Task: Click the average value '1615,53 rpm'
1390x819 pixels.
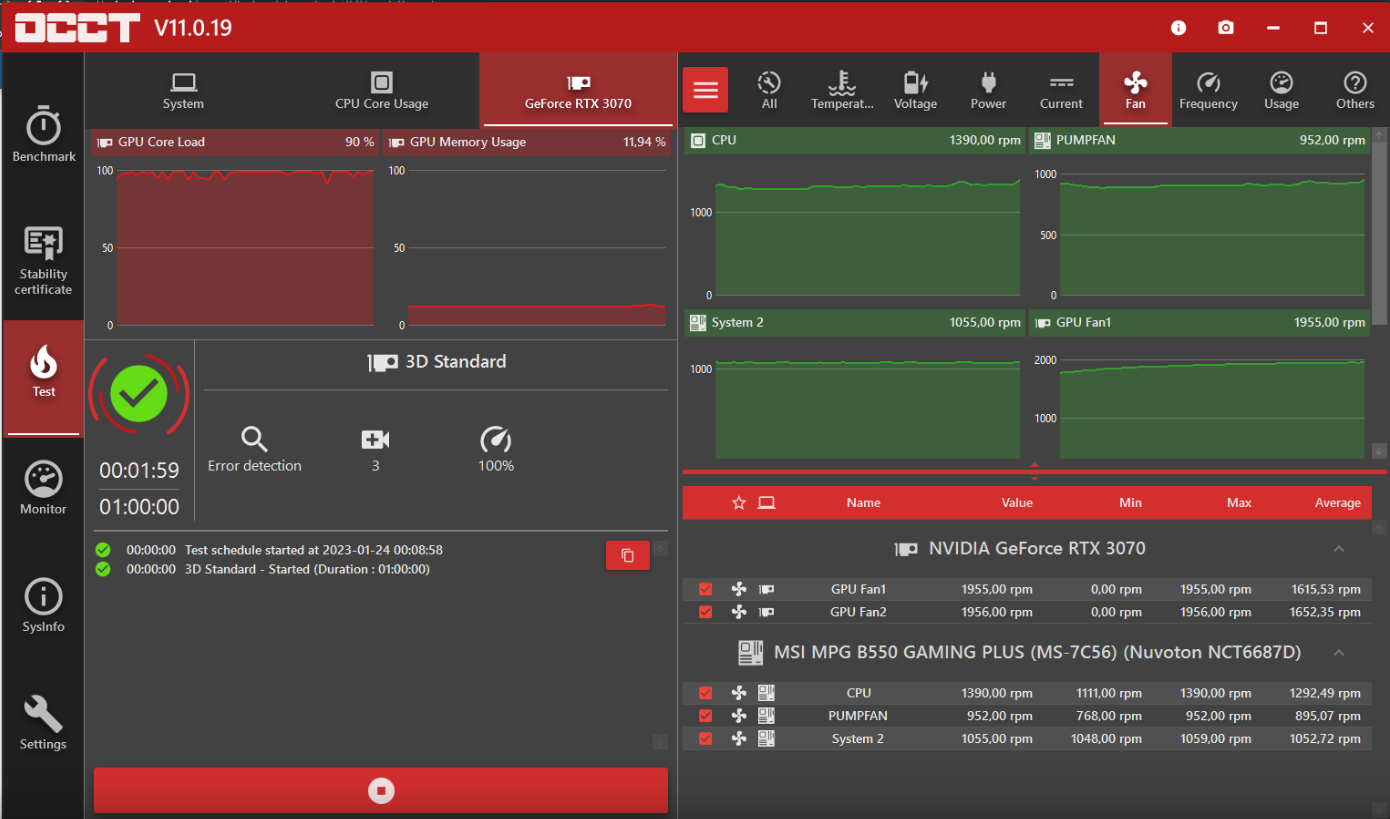Action: point(1325,589)
